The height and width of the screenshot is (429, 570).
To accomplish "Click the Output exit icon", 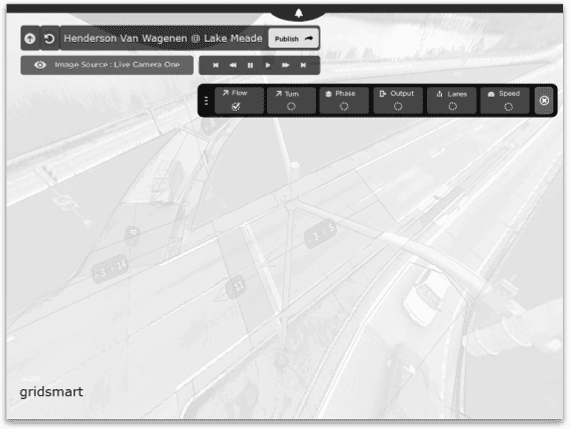I will [382, 94].
